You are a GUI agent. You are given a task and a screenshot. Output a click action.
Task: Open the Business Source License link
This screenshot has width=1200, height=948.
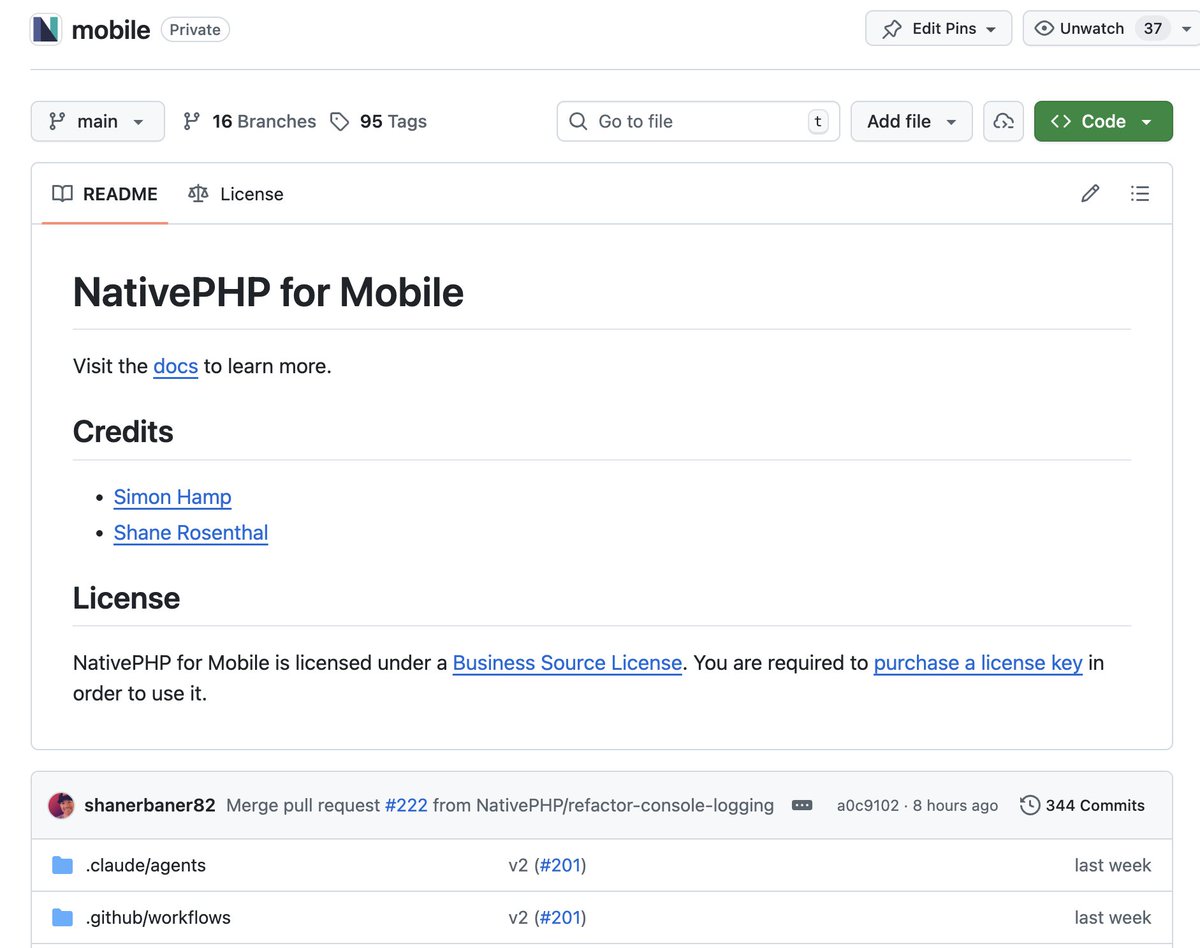click(567, 663)
